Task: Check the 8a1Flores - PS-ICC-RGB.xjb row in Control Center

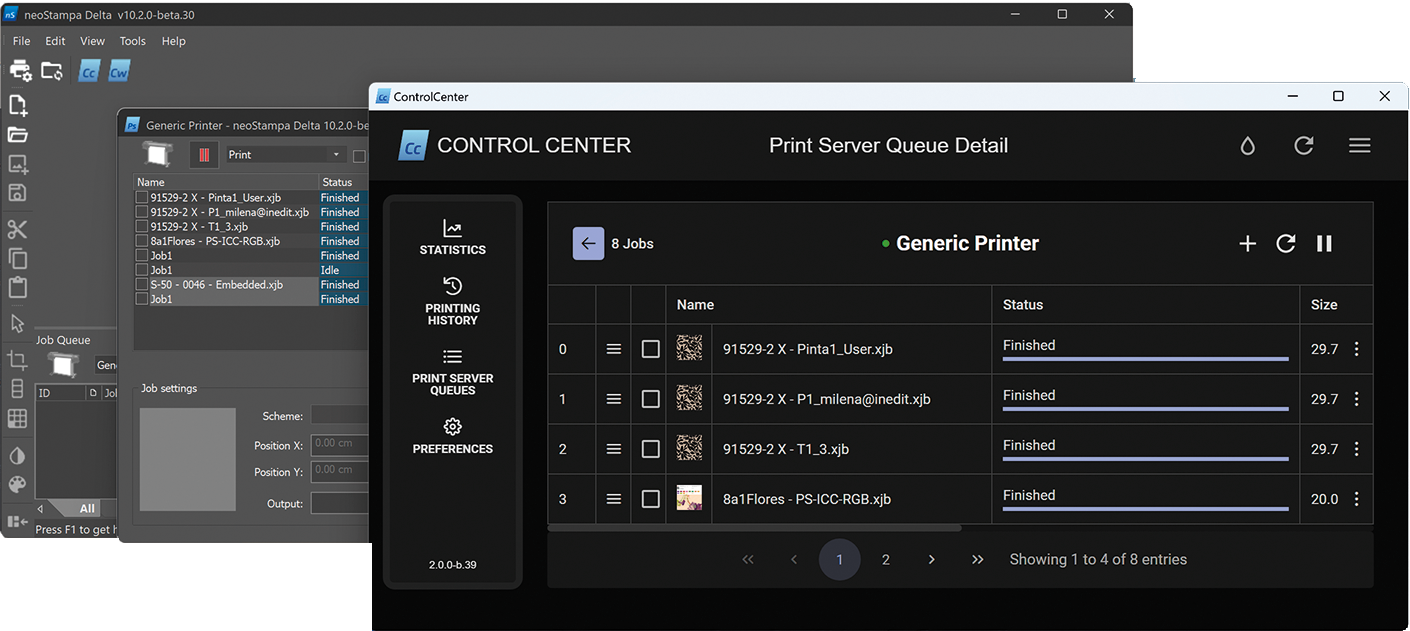Action: click(650, 499)
